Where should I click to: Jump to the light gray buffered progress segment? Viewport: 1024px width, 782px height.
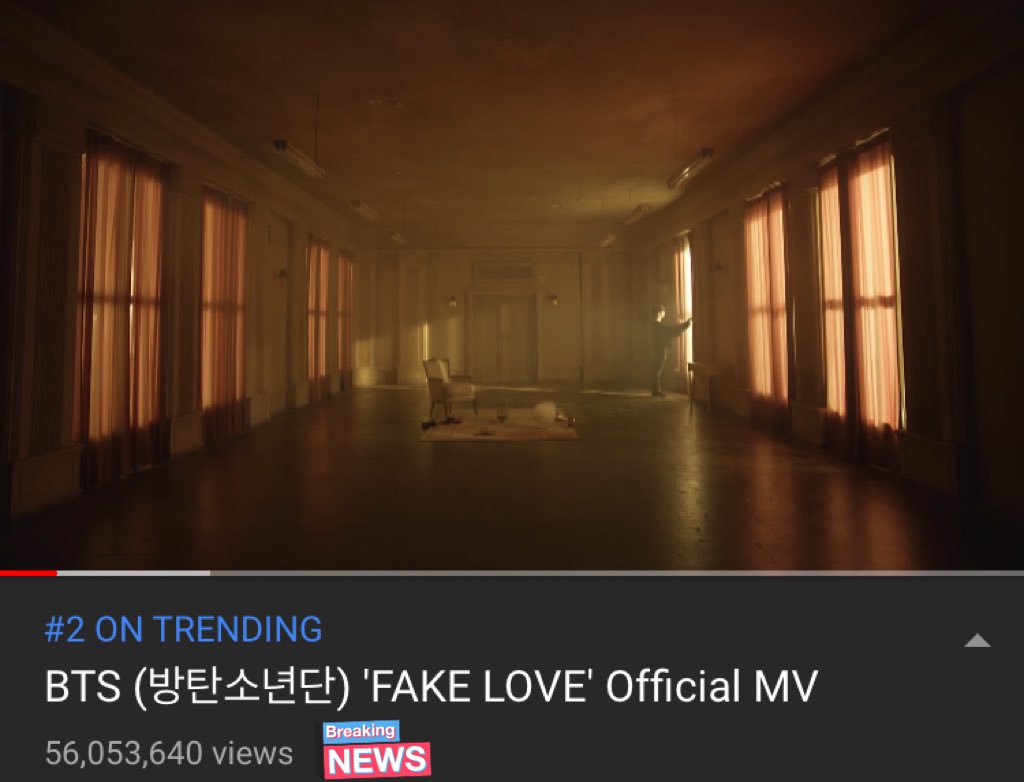coord(133,573)
